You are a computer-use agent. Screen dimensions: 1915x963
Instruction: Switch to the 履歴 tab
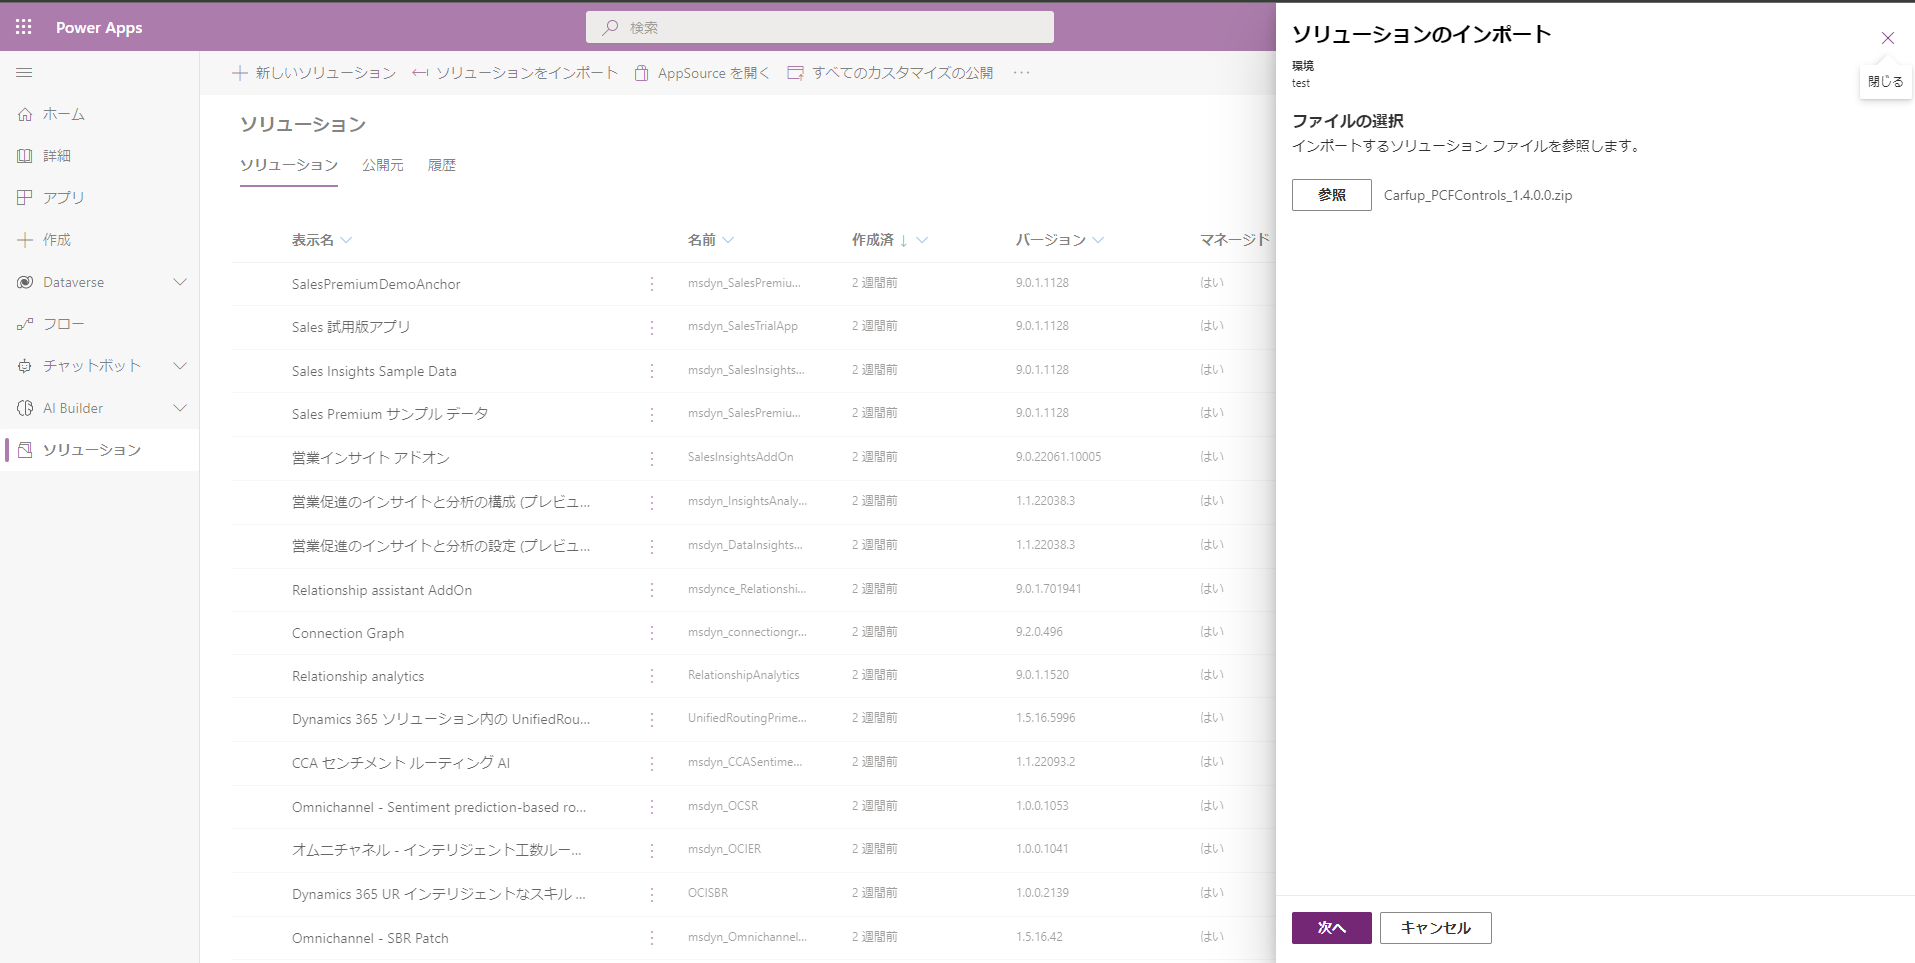[441, 165]
